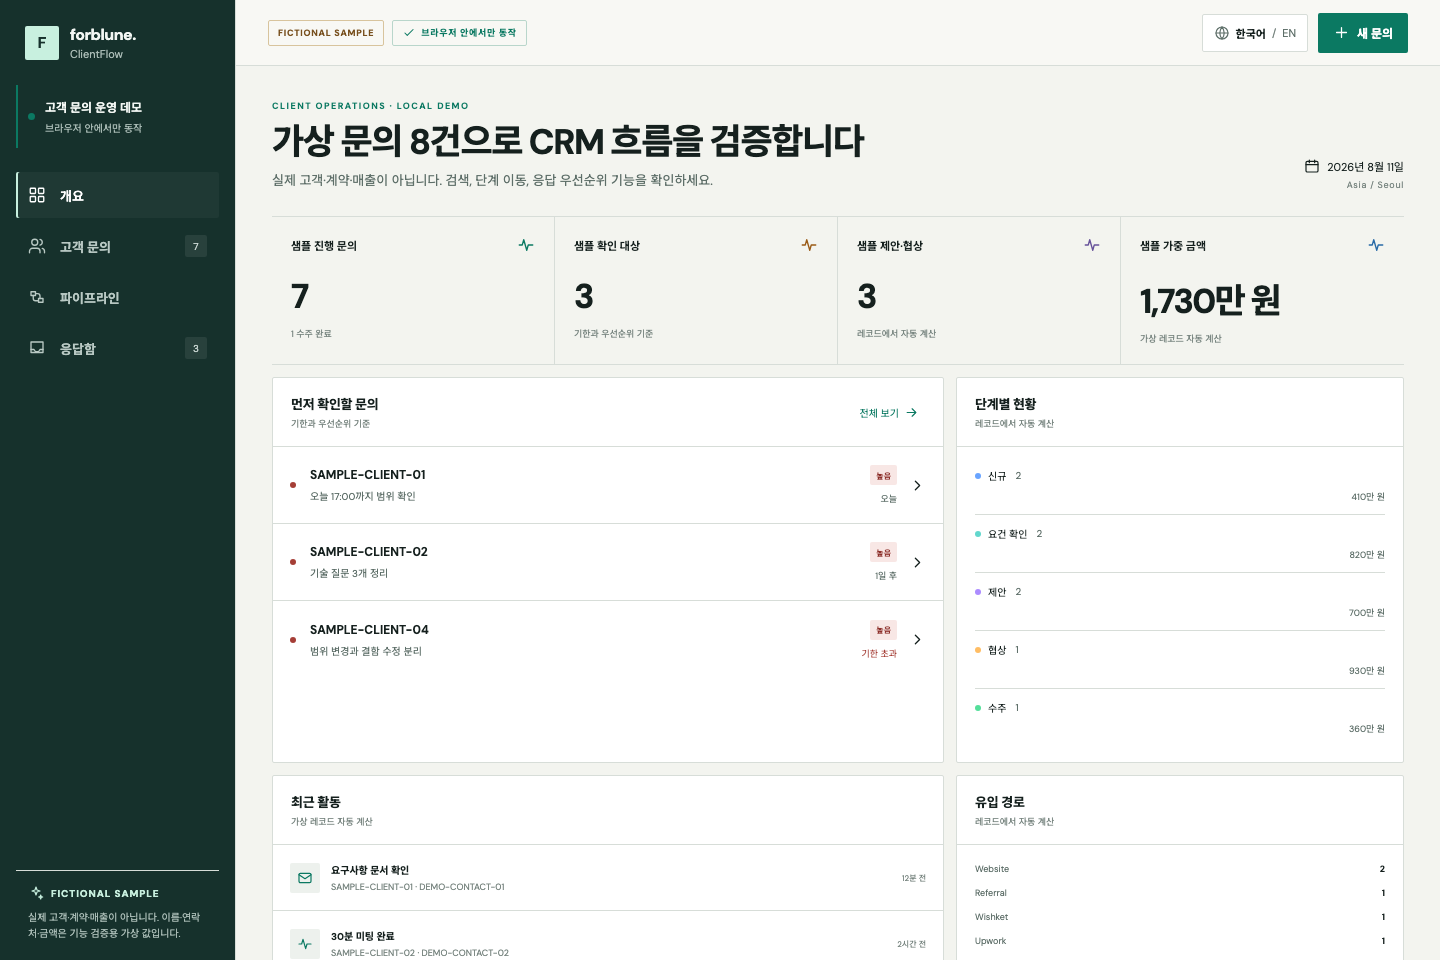Click the pulse icon on 샘플 제안·협상 card
This screenshot has width=1440, height=960.
pos(1092,245)
